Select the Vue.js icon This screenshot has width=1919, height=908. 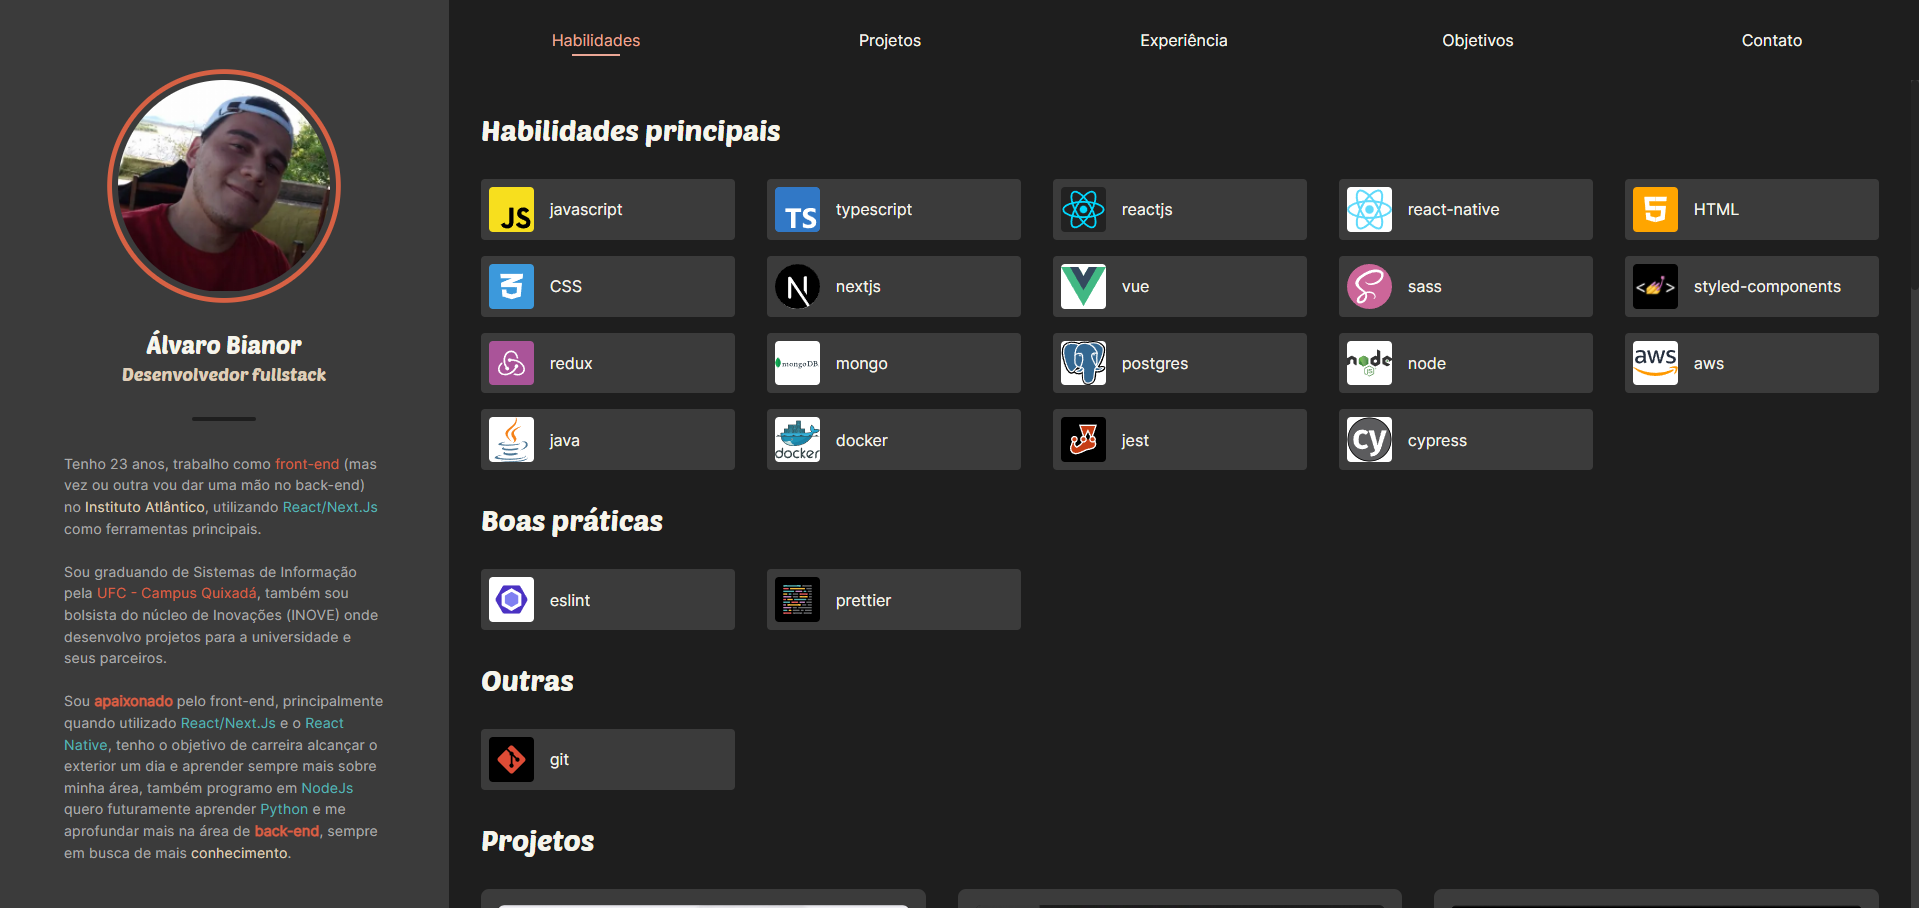[x=1083, y=286]
